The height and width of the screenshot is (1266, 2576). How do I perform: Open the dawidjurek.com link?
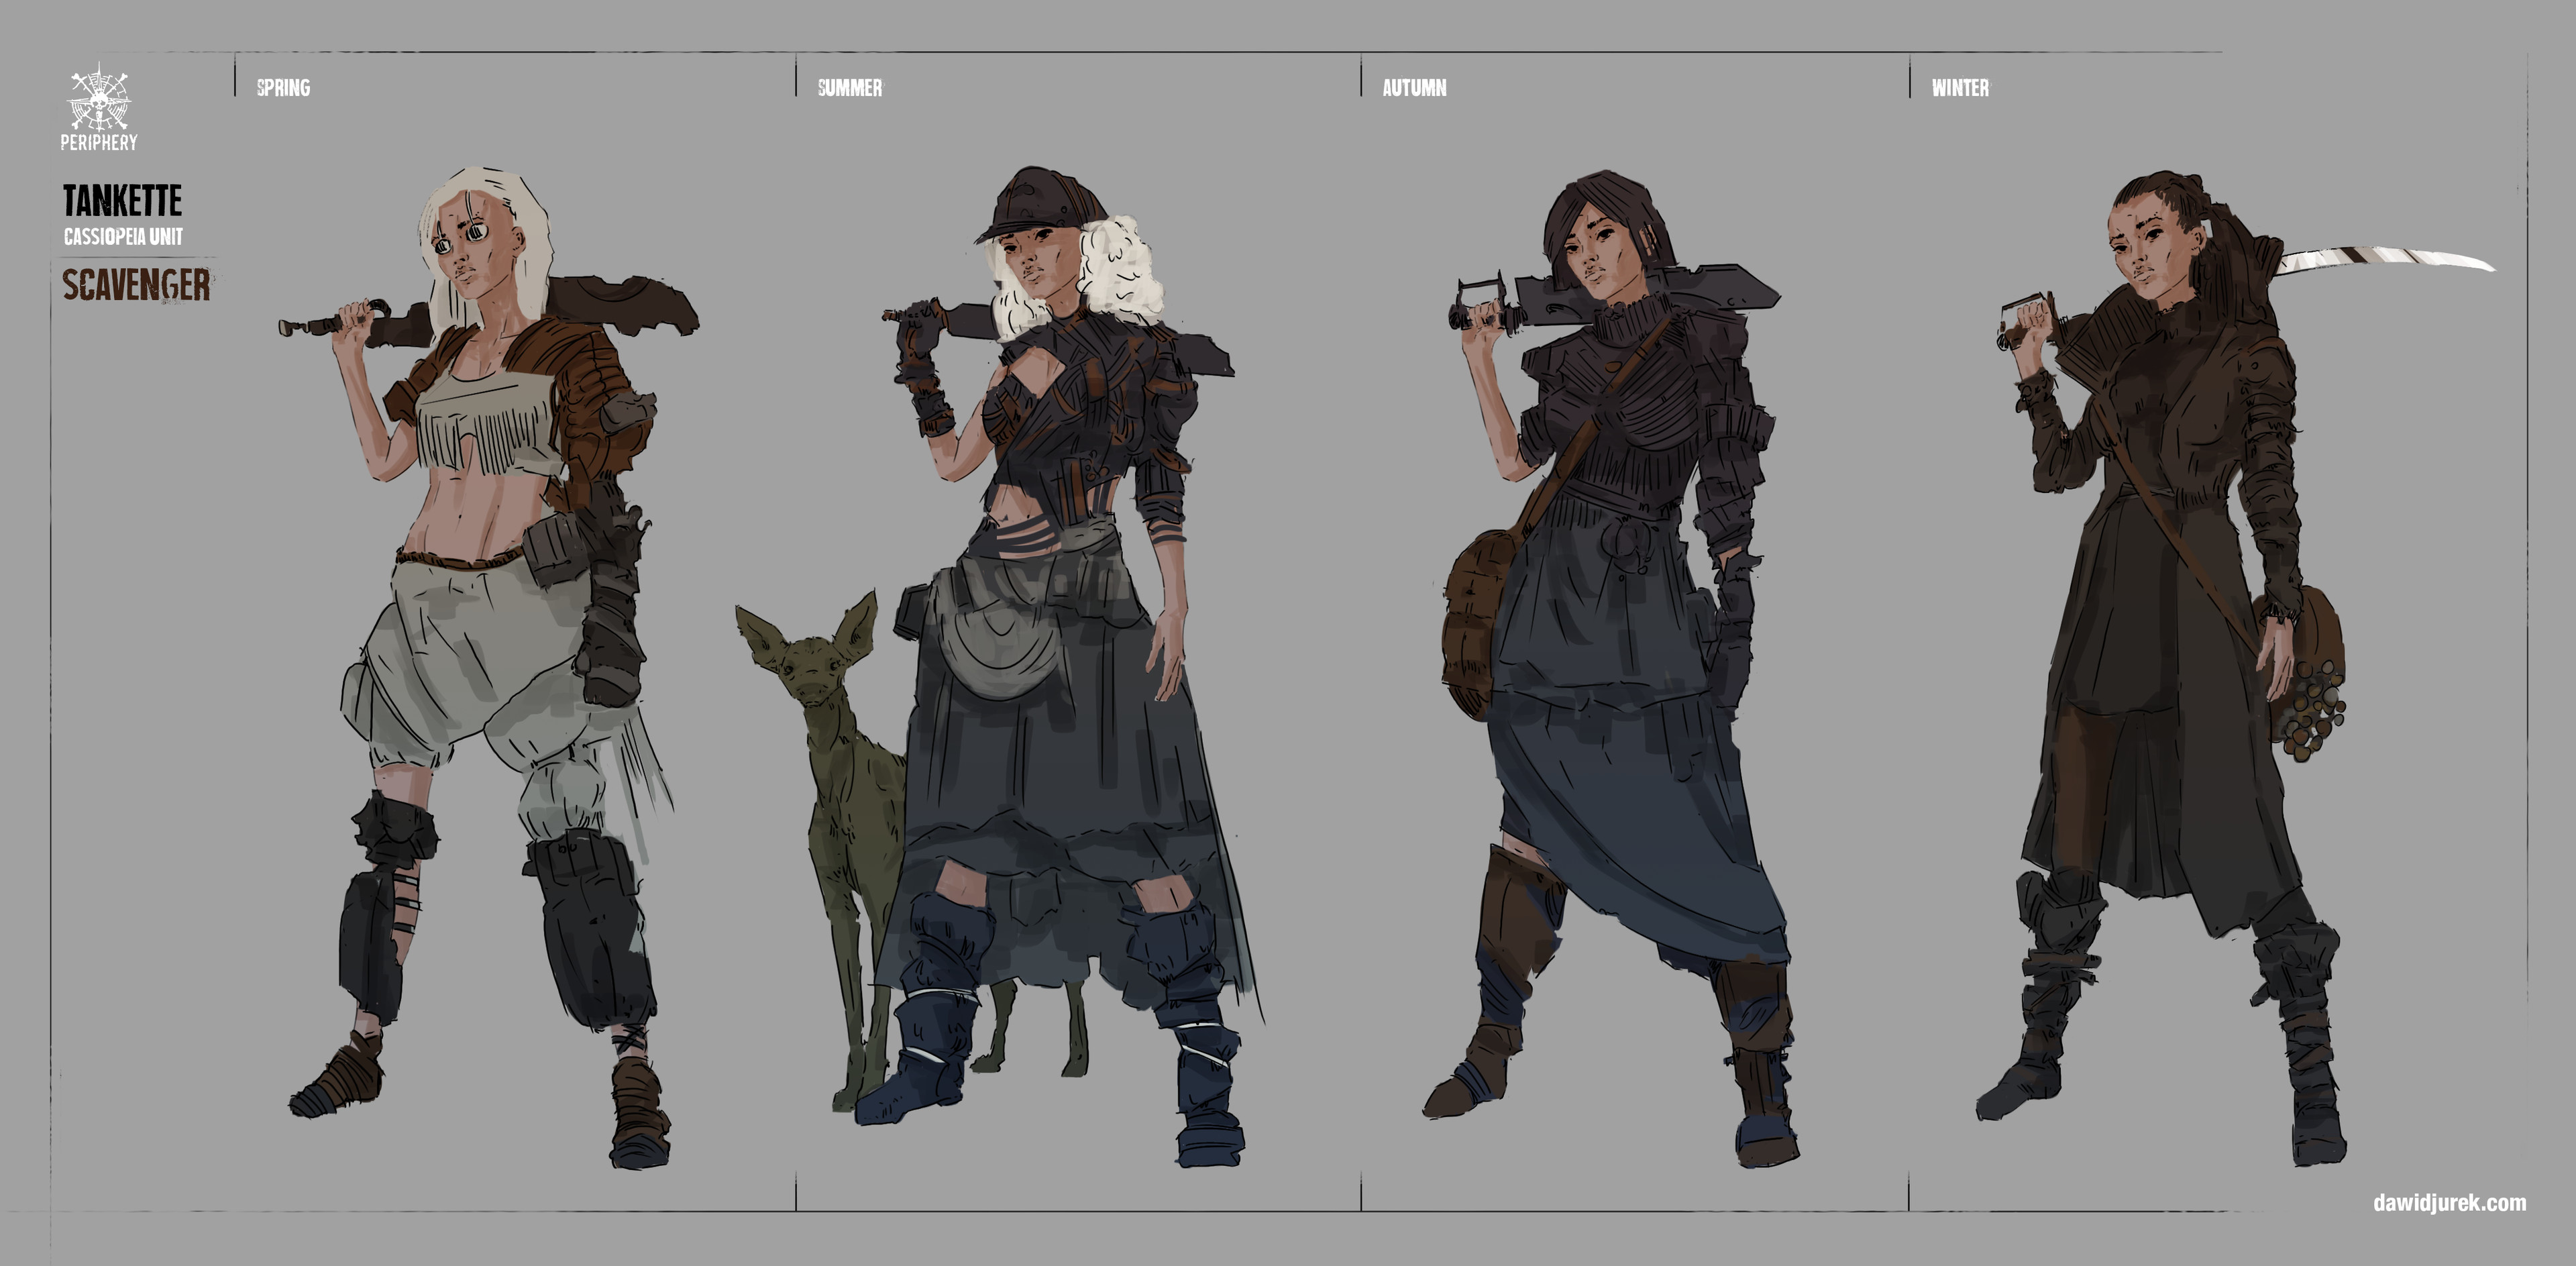(2449, 1202)
